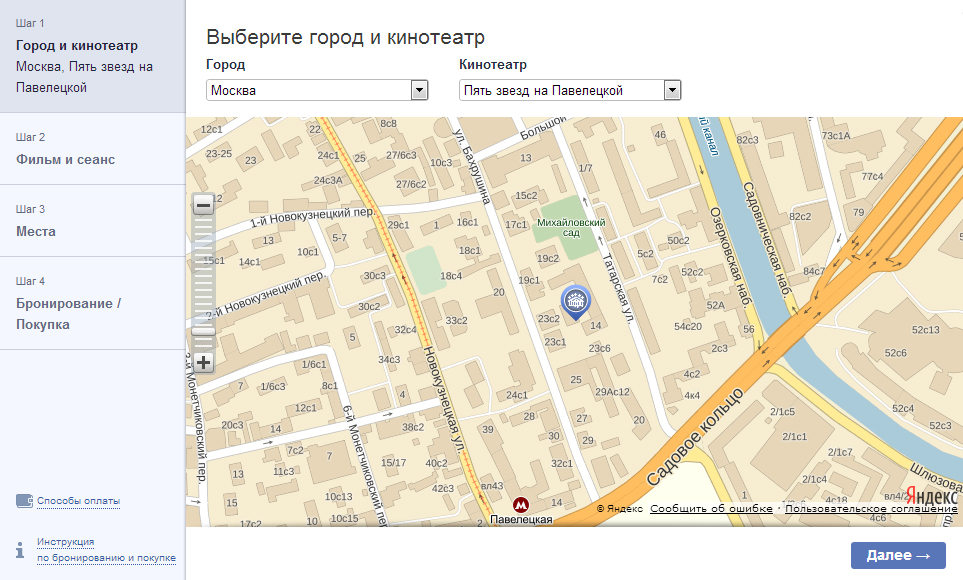Click Садовое кольцо road label

coord(695,437)
